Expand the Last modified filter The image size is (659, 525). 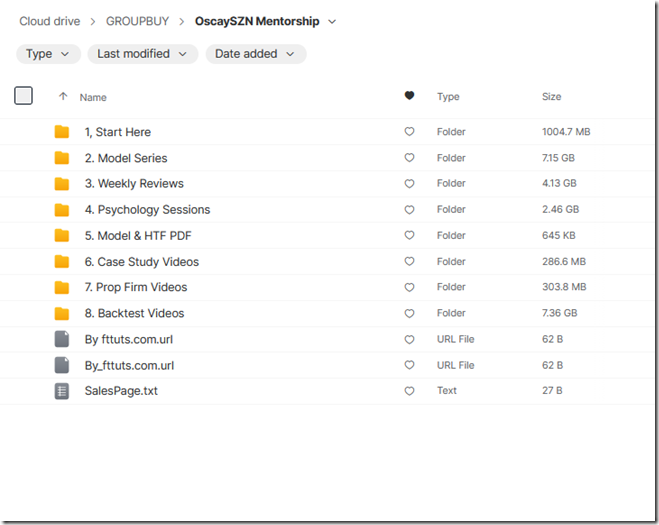[x=142, y=54]
